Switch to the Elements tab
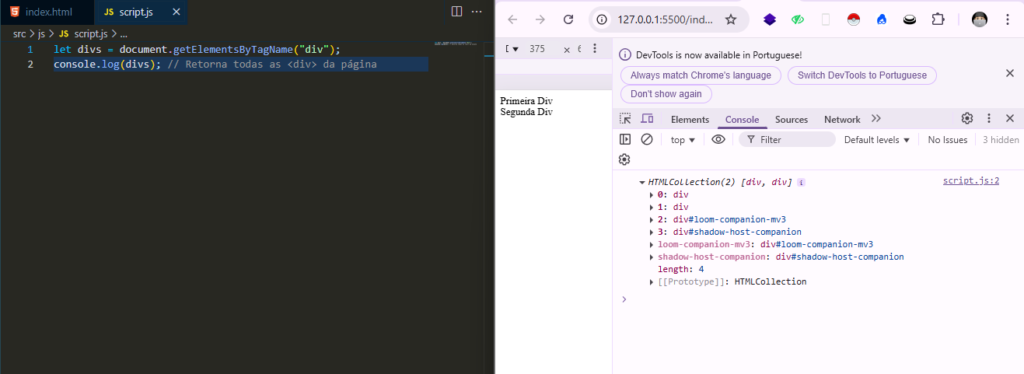 click(690, 119)
